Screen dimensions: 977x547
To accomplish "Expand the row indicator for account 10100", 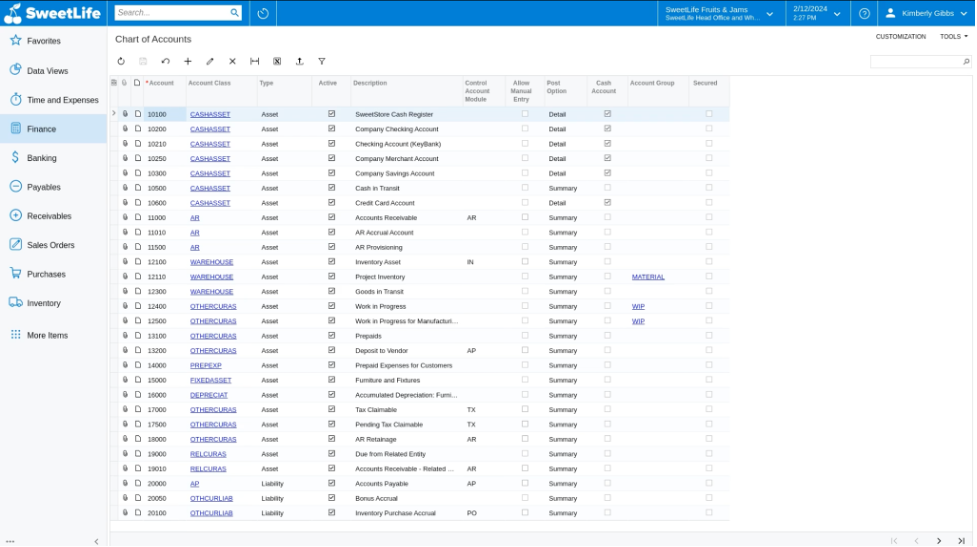I will (114, 114).
